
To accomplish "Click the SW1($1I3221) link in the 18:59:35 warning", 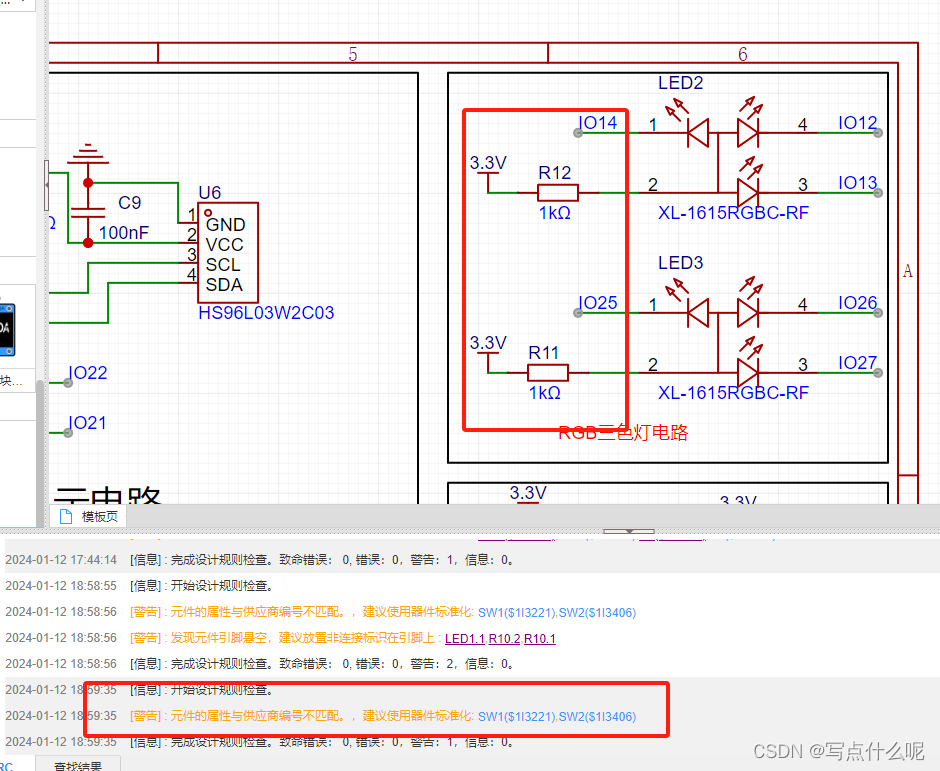I will coord(517,716).
